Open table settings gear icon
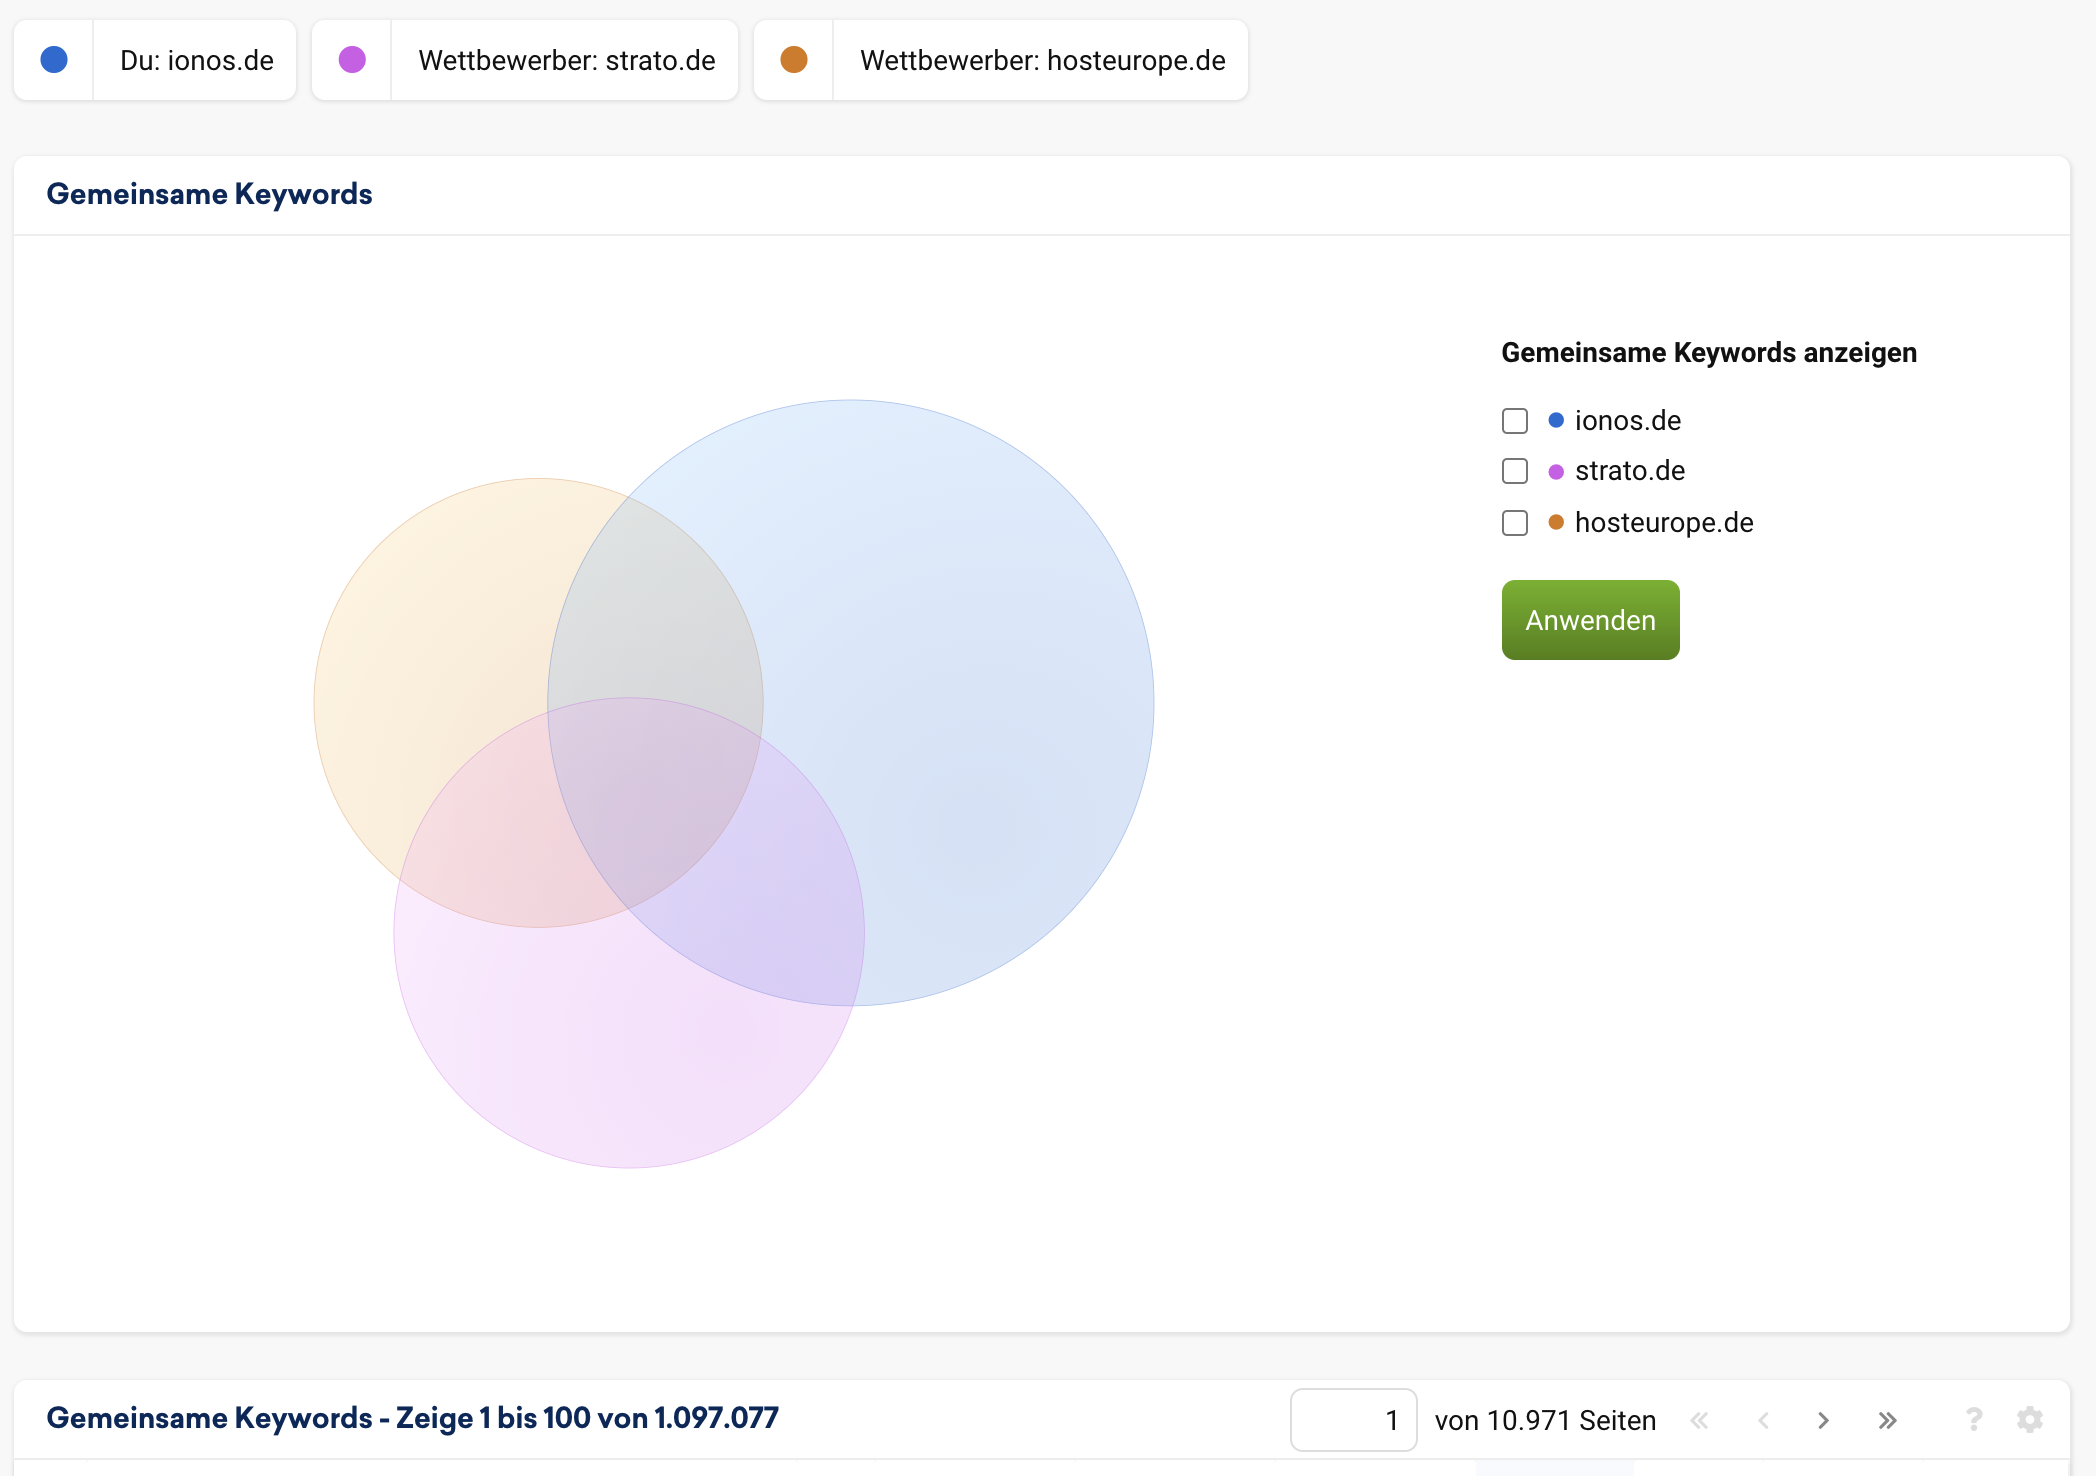 (x=2030, y=1419)
